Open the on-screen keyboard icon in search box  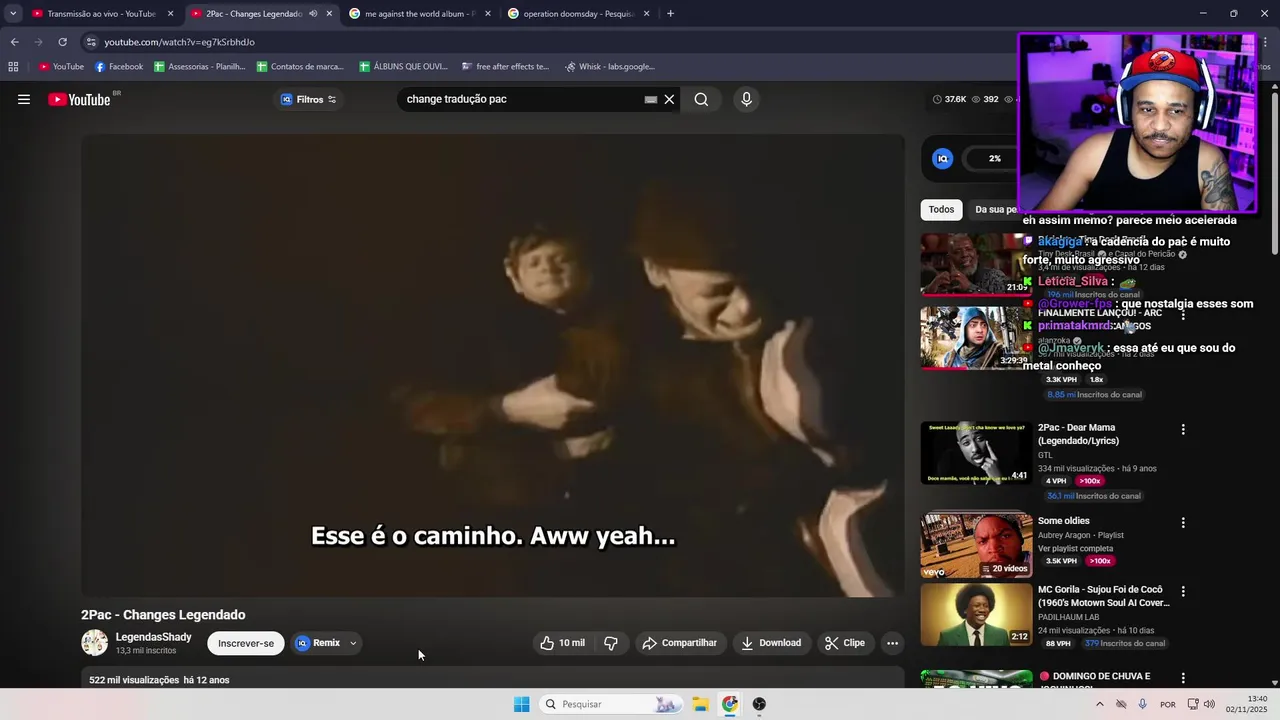point(650,100)
